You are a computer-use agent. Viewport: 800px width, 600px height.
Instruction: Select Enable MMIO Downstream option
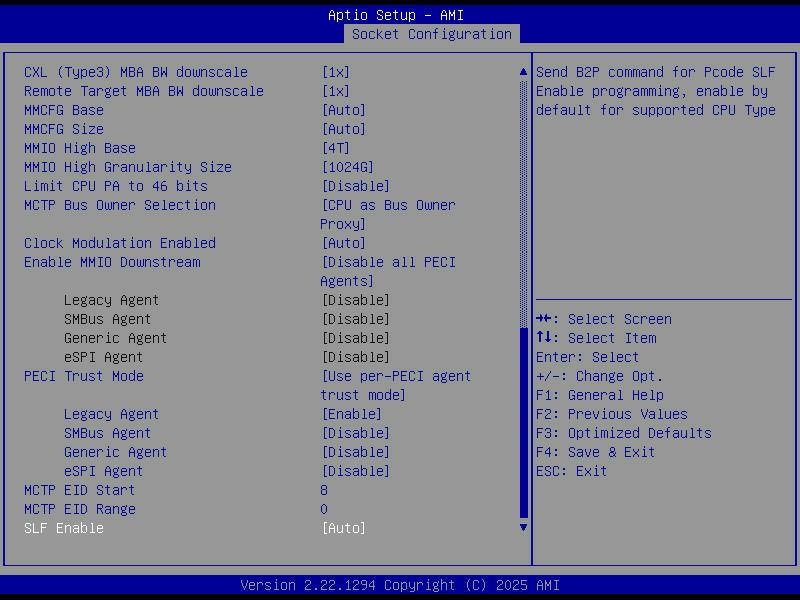click(x=112, y=262)
